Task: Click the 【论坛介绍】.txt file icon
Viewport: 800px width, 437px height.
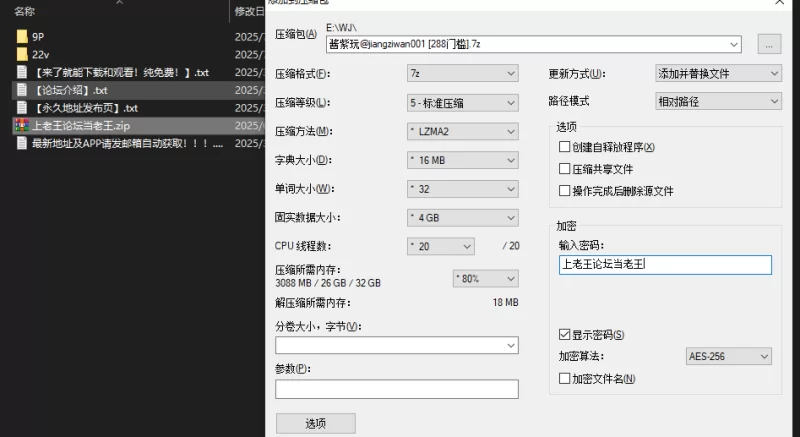Action: pos(22,90)
